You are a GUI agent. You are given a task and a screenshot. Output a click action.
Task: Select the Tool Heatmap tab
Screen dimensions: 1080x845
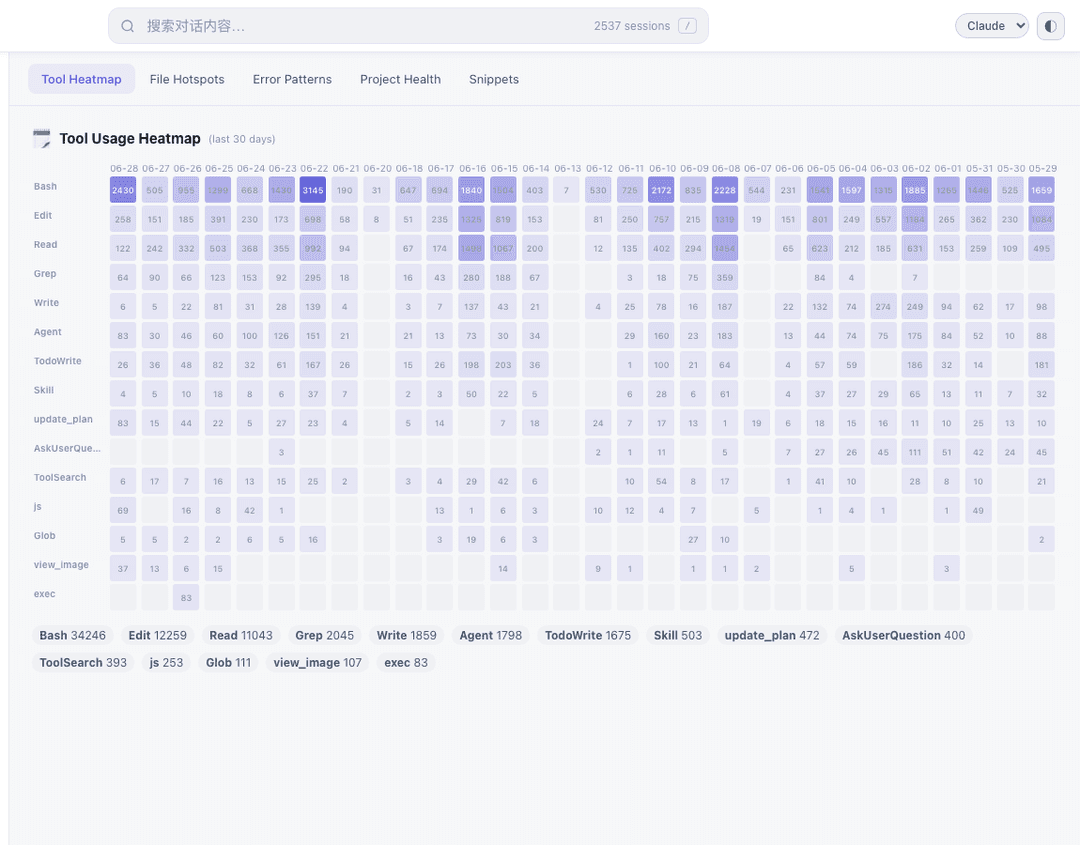click(x=81, y=79)
